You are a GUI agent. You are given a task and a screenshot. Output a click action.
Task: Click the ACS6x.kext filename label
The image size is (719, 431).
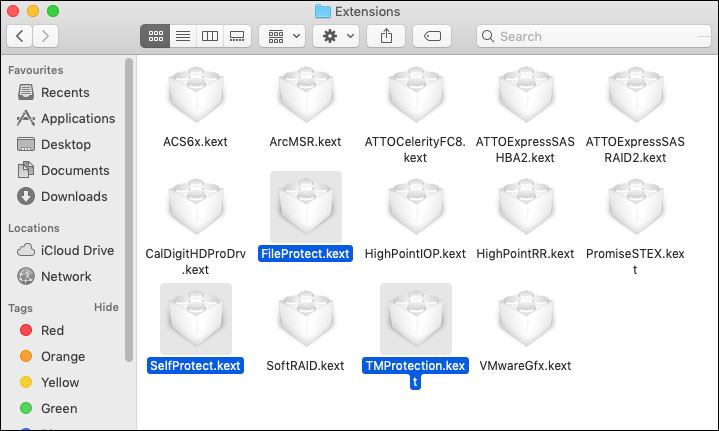click(x=195, y=142)
